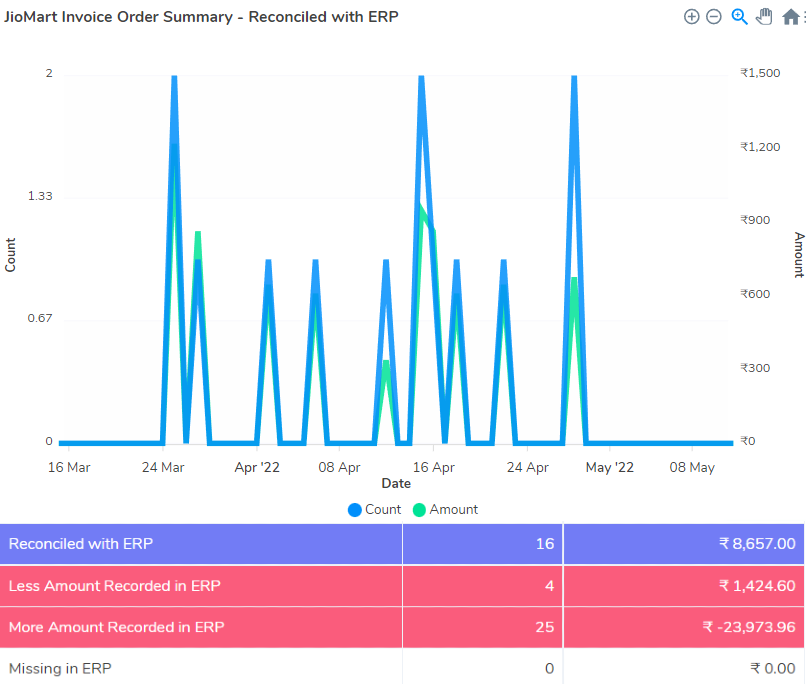Click the amount ₹ 8,657.00
Viewport: 806px width, 684px height.
pos(757,544)
